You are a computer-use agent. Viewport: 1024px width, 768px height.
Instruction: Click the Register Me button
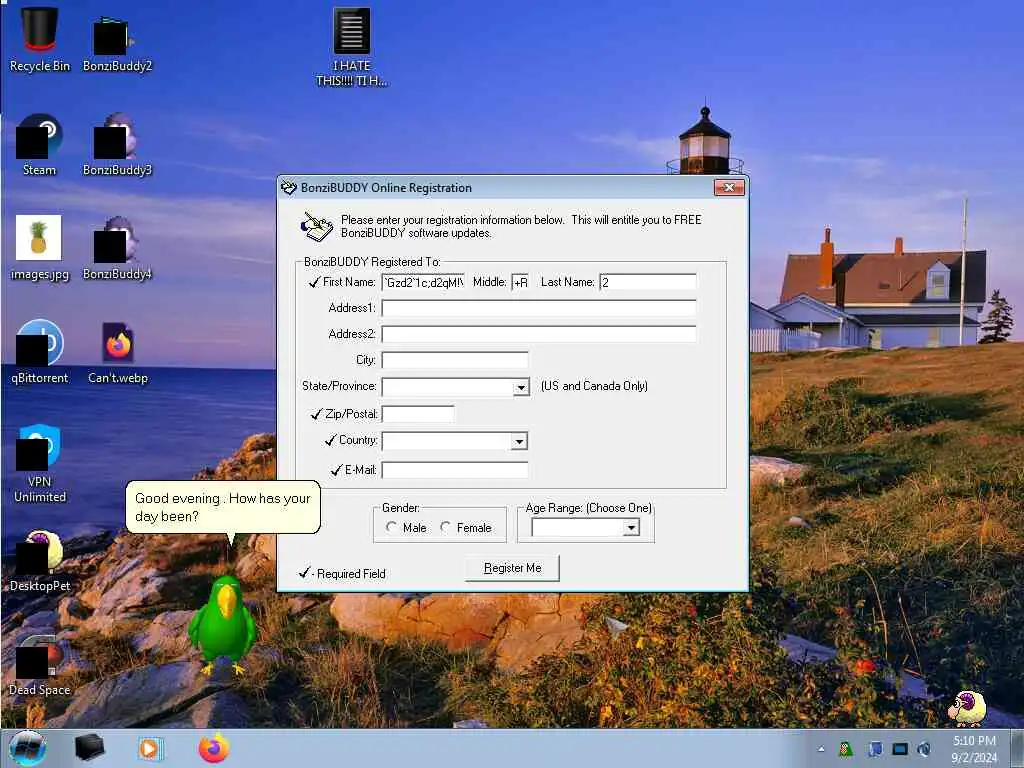pyautogui.click(x=512, y=568)
